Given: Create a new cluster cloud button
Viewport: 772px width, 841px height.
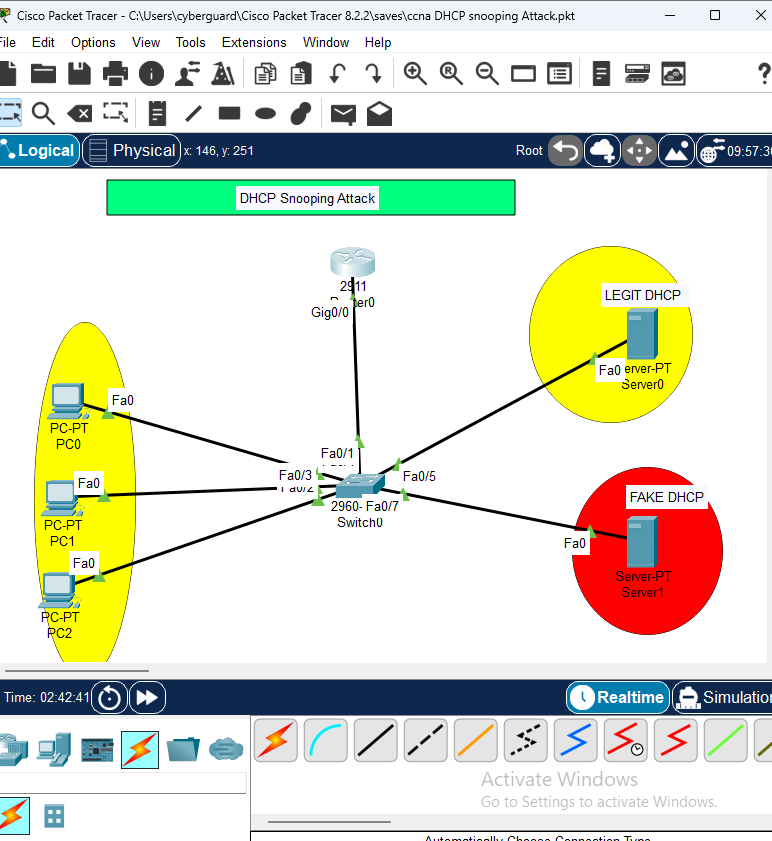Looking at the screenshot, I should click(602, 151).
